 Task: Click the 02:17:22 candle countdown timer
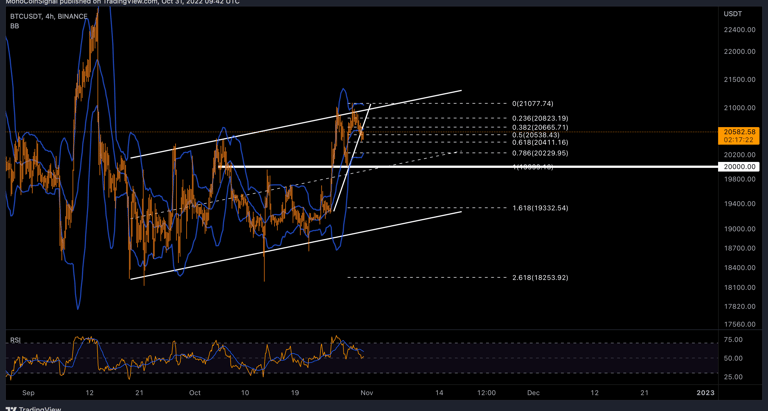pyautogui.click(x=738, y=140)
